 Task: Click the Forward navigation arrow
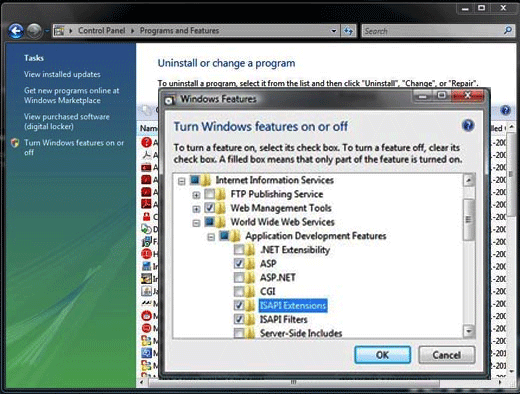tap(34, 31)
